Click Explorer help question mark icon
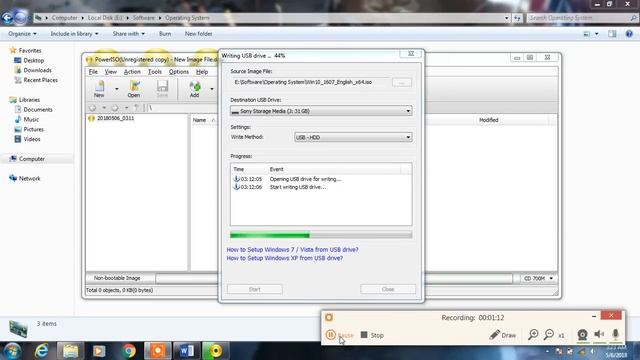 coord(629,34)
